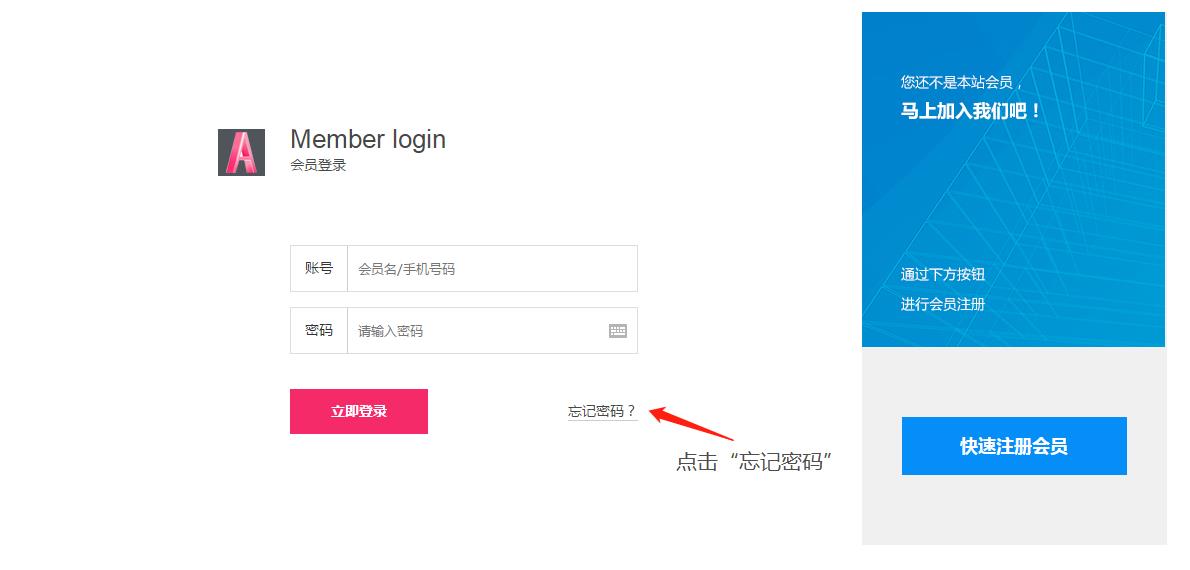Screen dimensions: 1190x570
Task: Click the 点击“忘记密码” annotation text
Action: [754, 461]
